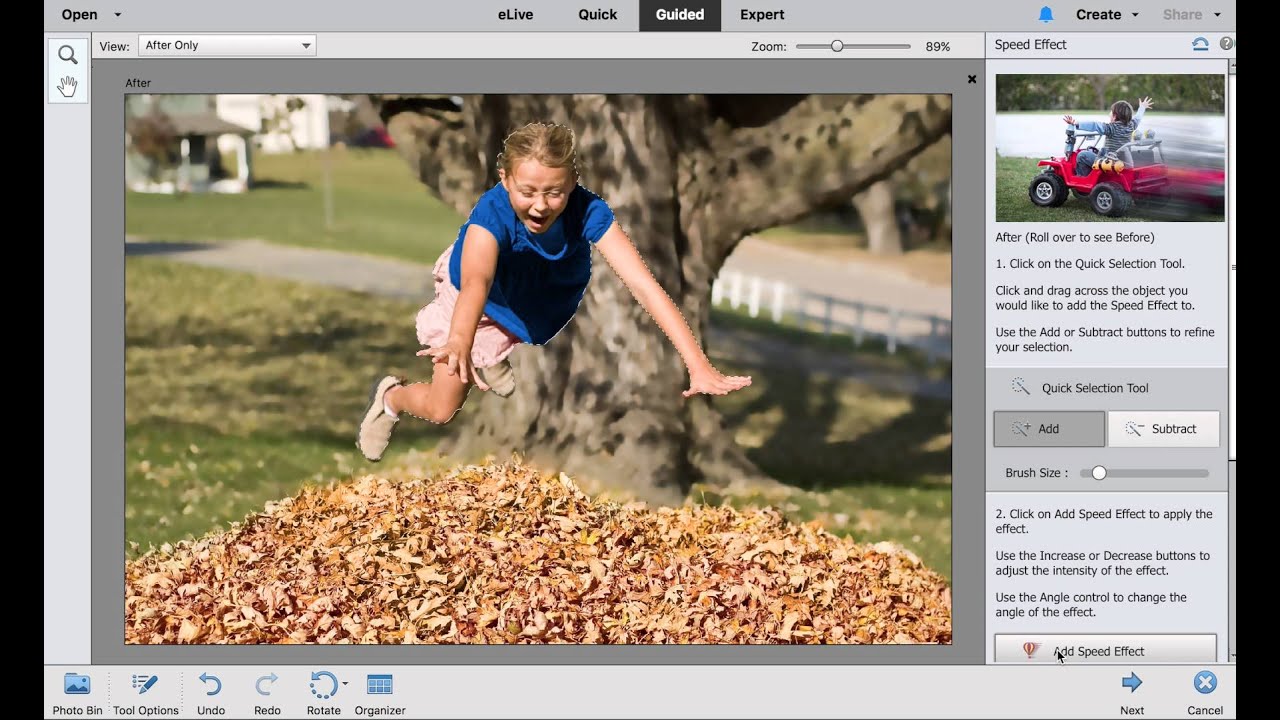1280x720 pixels.
Task: Reset the Speed Effect panel
Action: (x=1200, y=44)
